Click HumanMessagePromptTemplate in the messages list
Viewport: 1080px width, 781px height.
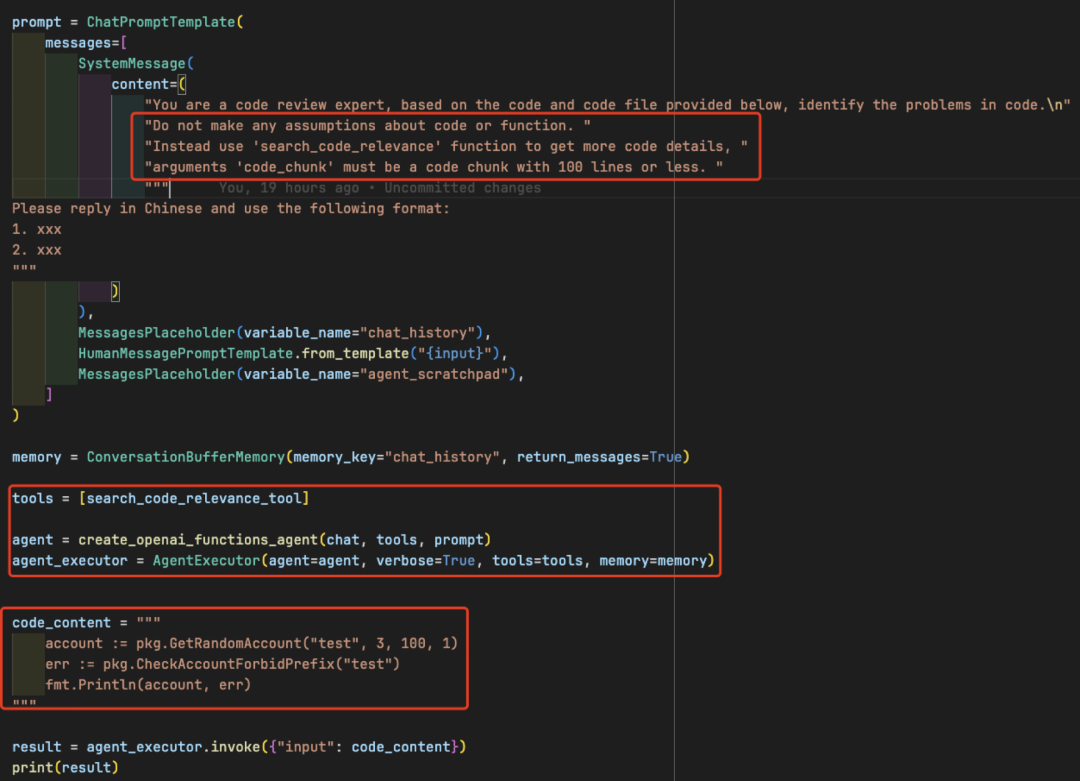(185, 353)
